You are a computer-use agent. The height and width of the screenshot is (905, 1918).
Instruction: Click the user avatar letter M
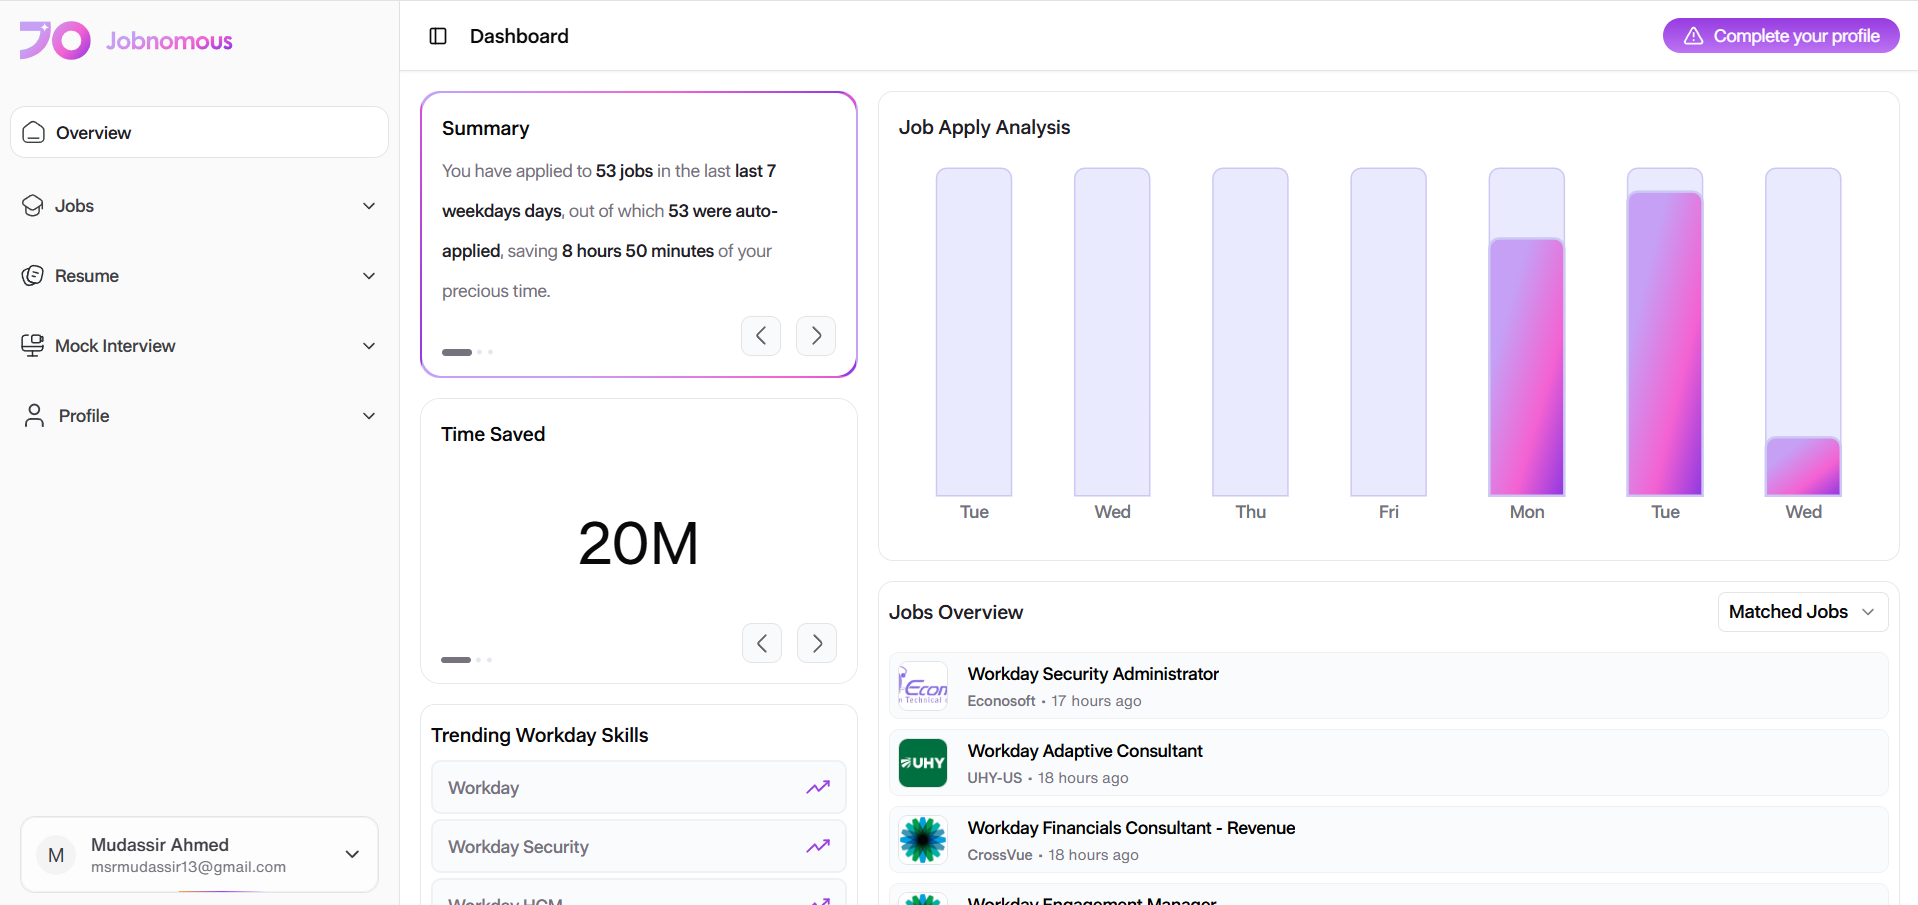click(56, 855)
